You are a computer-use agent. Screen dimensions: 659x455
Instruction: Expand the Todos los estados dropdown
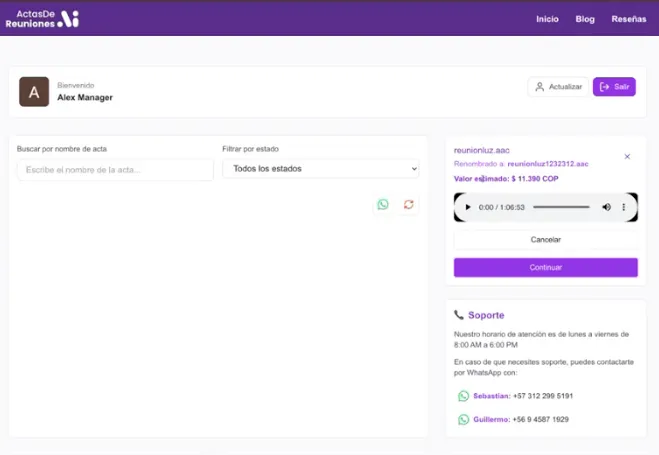coord(320,169)
